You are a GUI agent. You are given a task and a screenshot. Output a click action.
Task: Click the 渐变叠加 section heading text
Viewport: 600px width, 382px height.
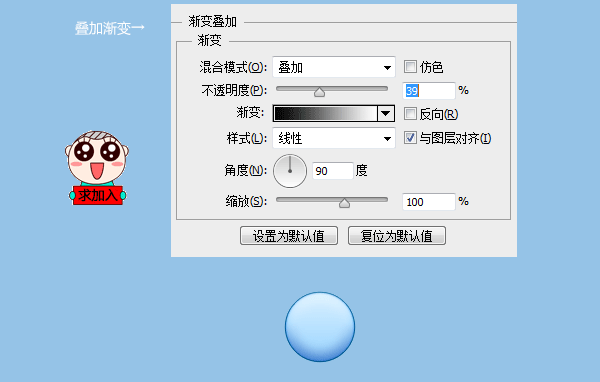(213, 21)
